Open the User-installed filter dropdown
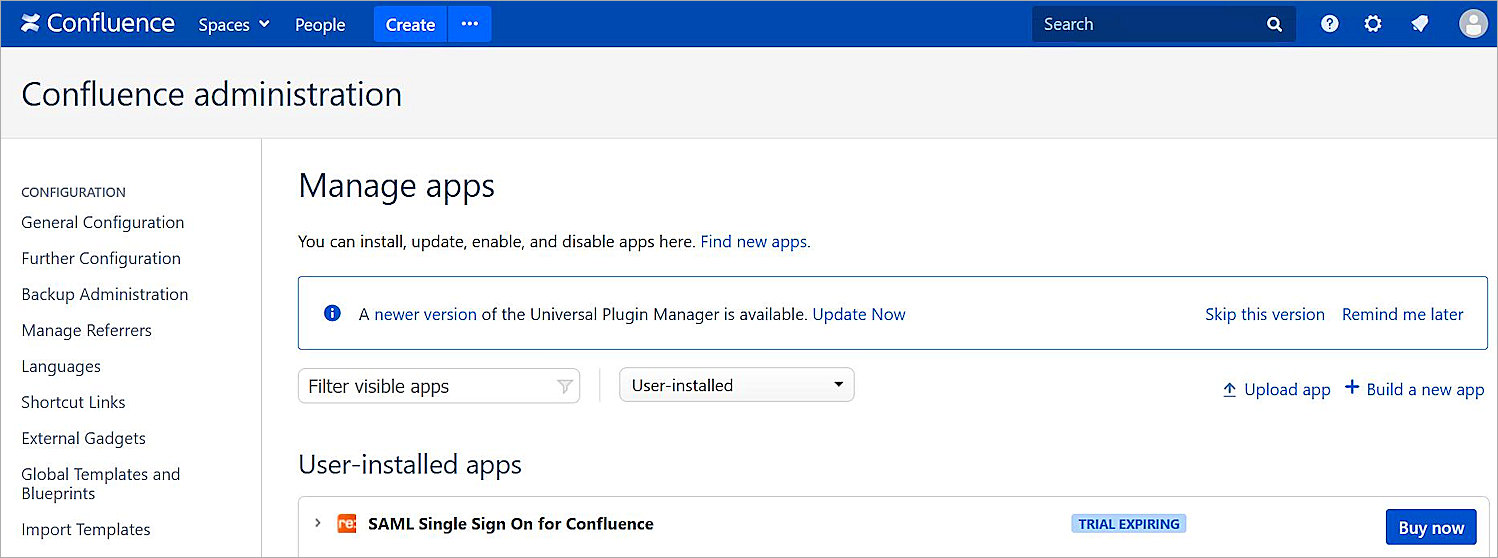The image size is (1498, 558). pyautogui.click(x=736, y=385)
